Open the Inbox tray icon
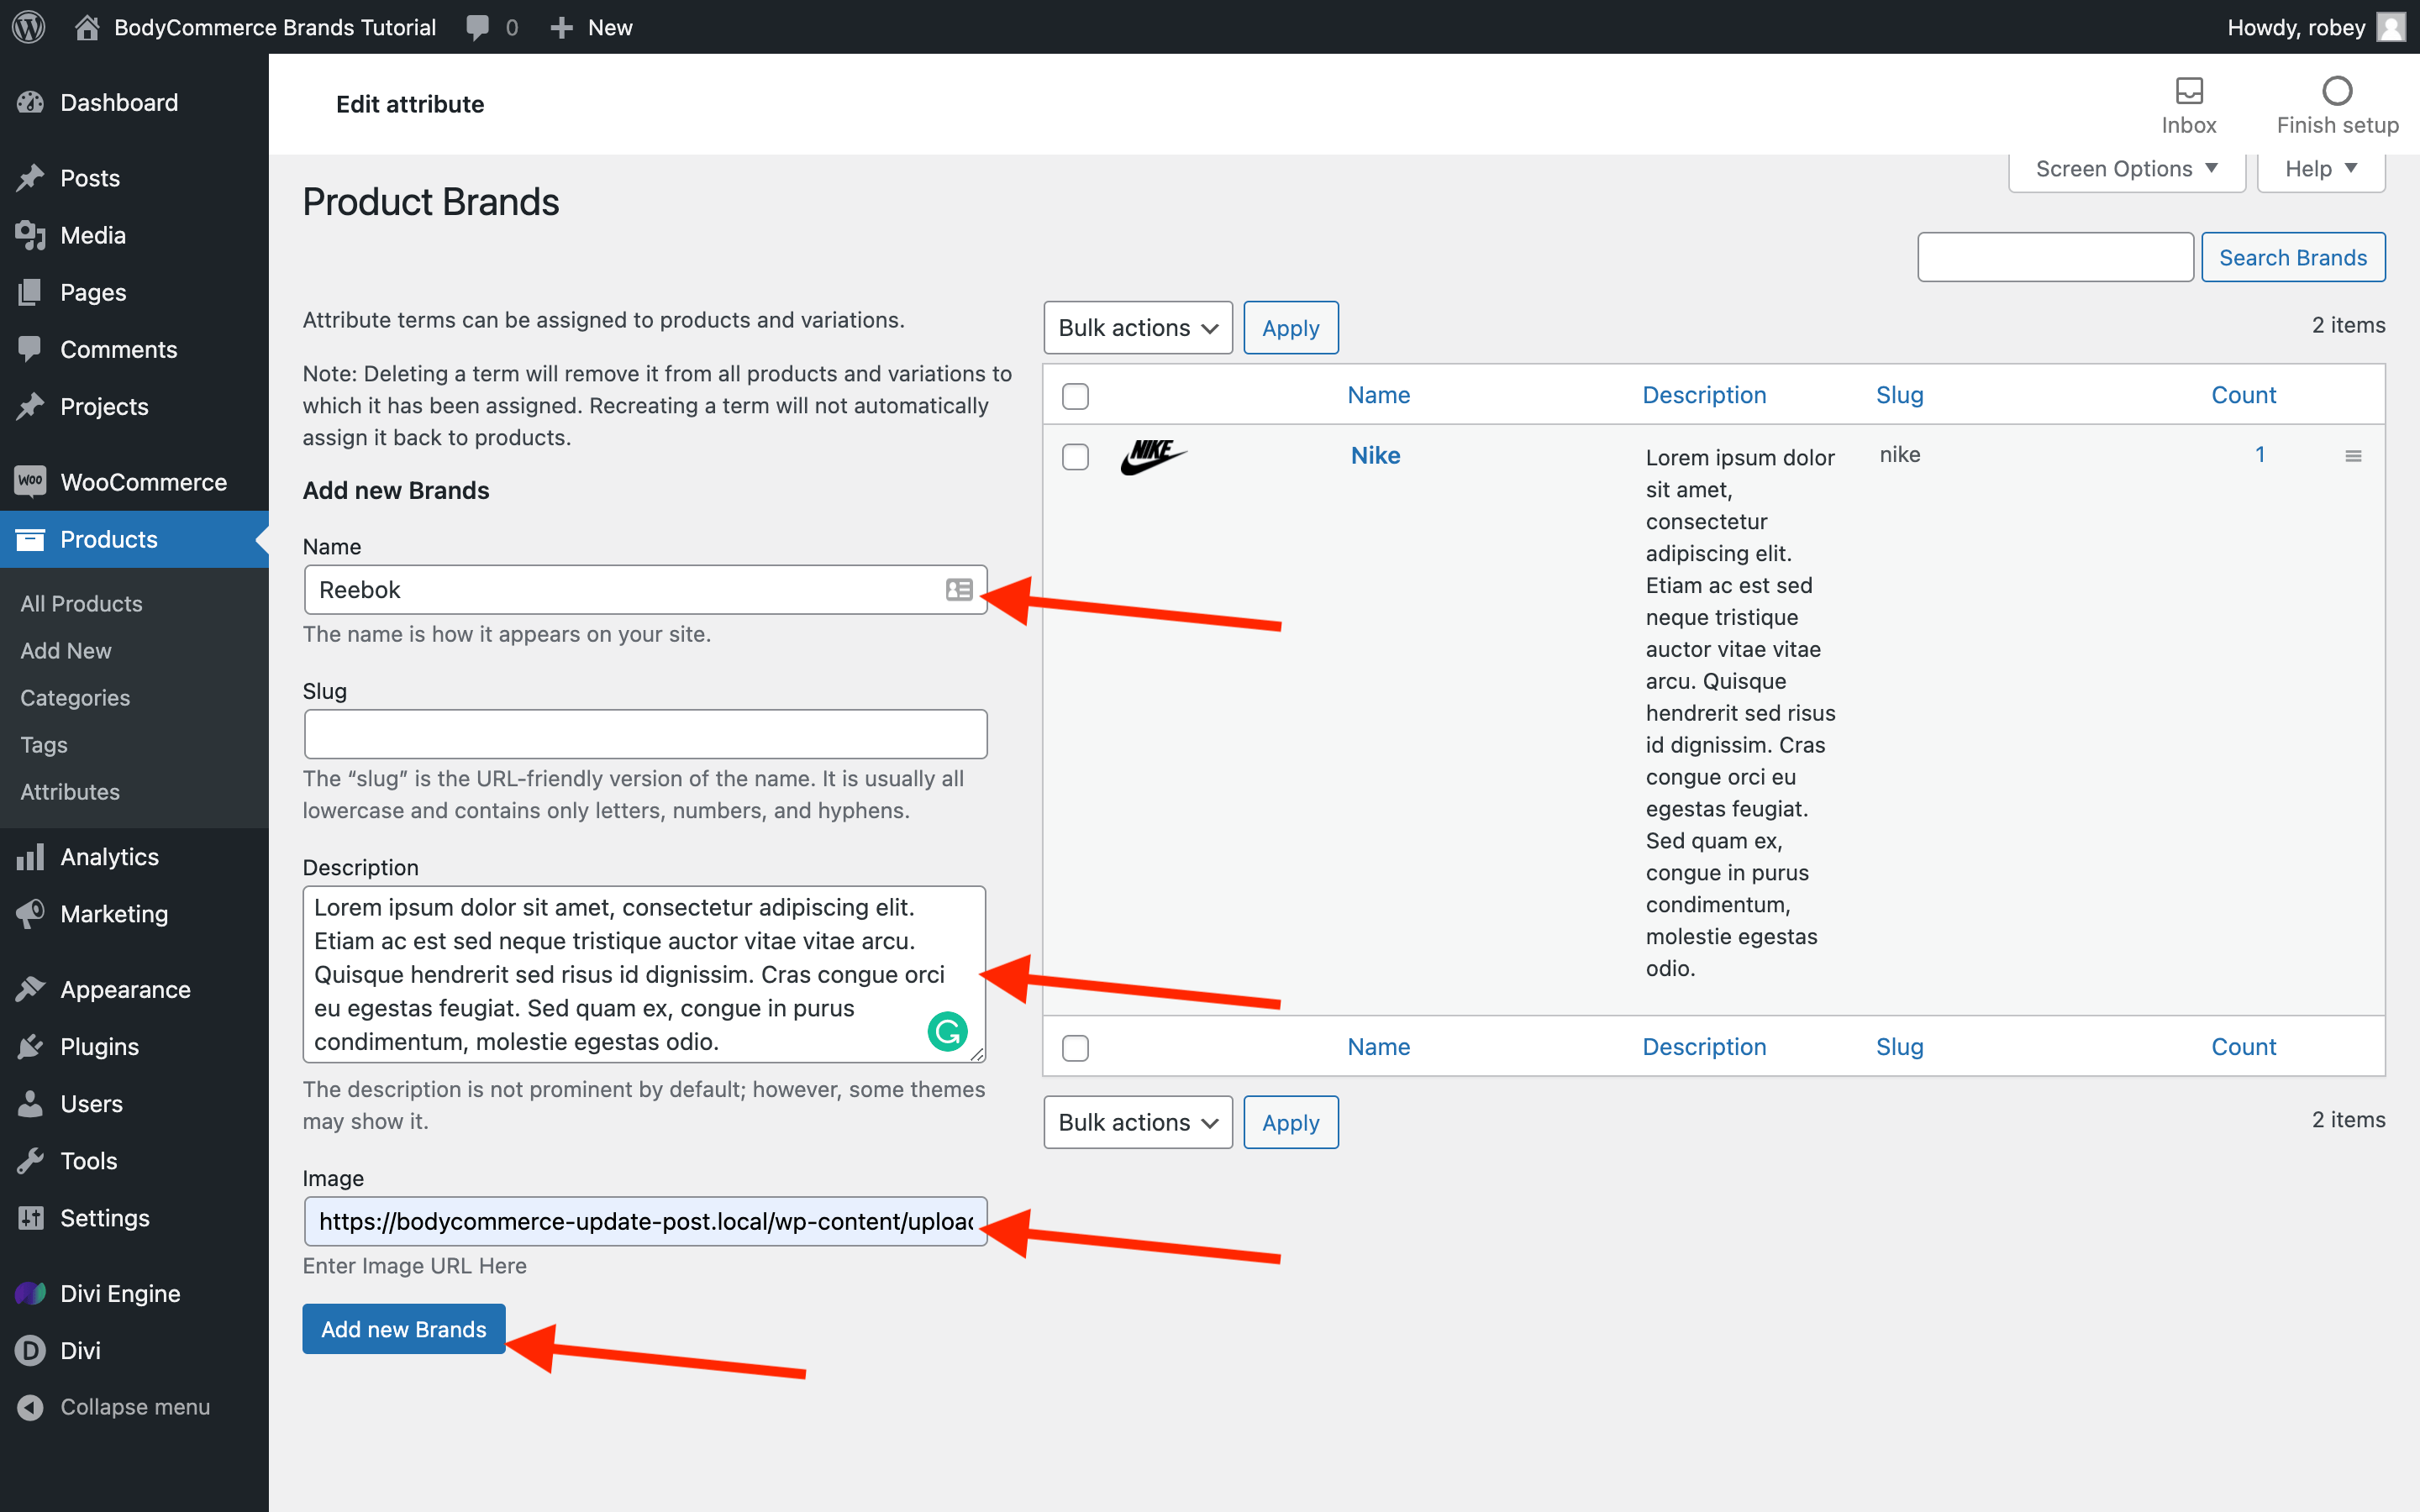Screen dimensions: 2420x1512 pos(2189,90)
